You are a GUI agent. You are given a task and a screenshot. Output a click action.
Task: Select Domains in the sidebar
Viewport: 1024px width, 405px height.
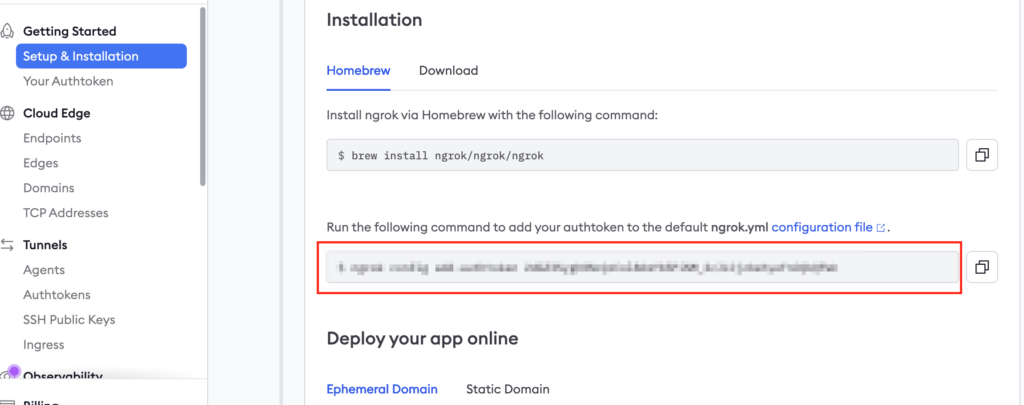click(49, 188)
